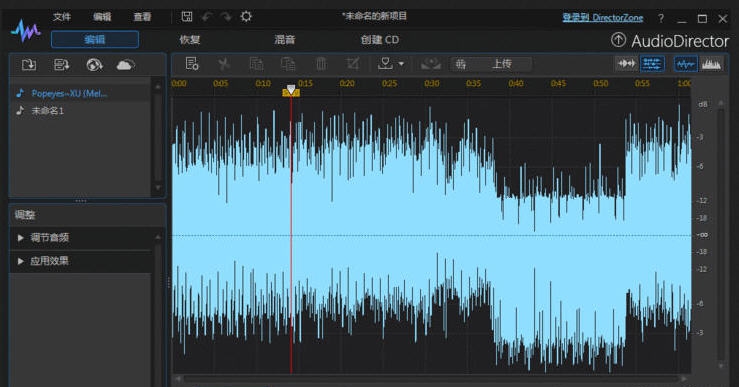Click the horizontal waveform scrollbar
The width and height of the screenshot is (739, 387).
click(431, 379)
